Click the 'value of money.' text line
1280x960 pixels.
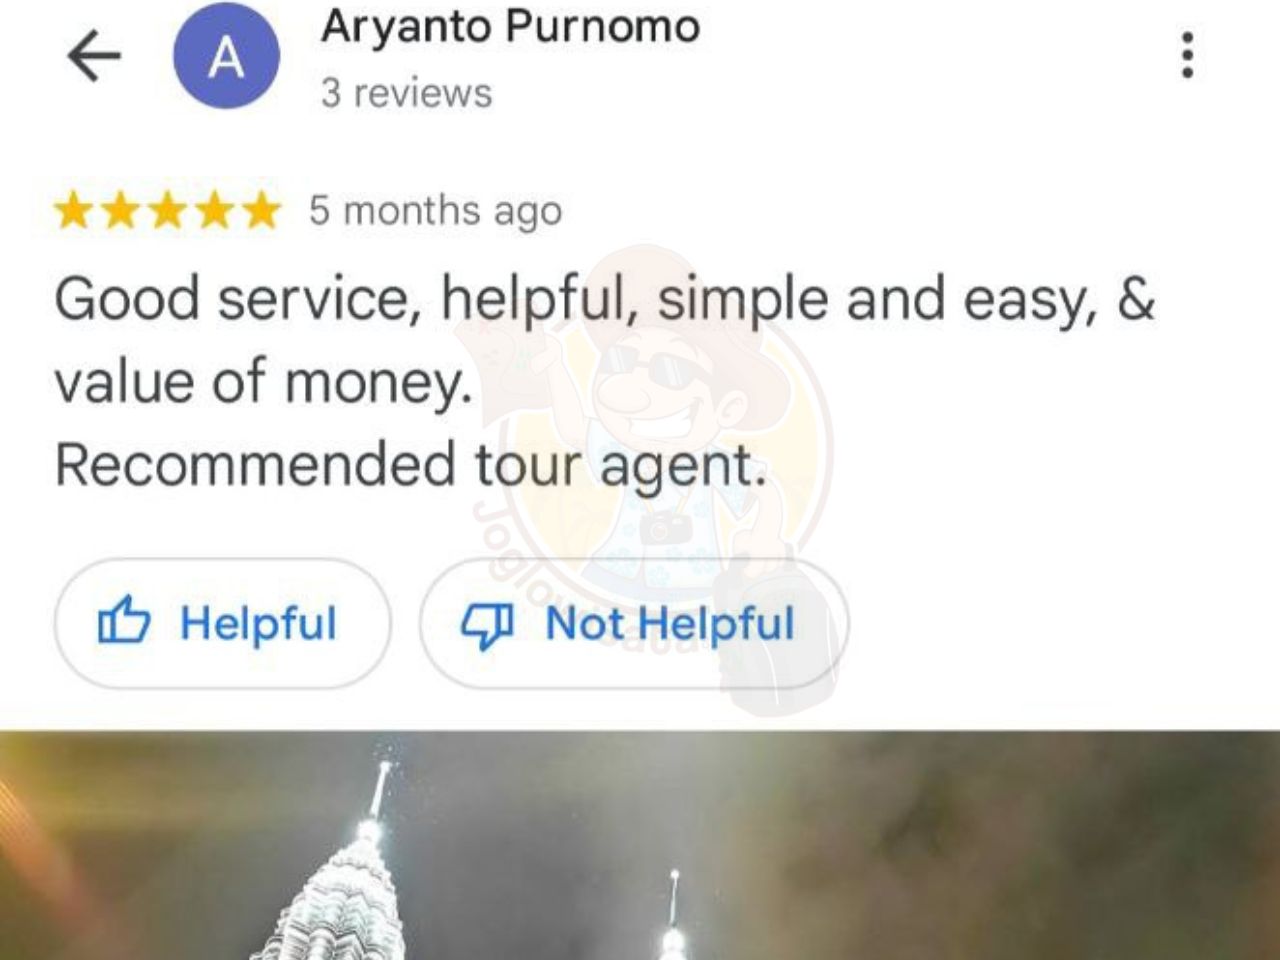pos(263,382)
